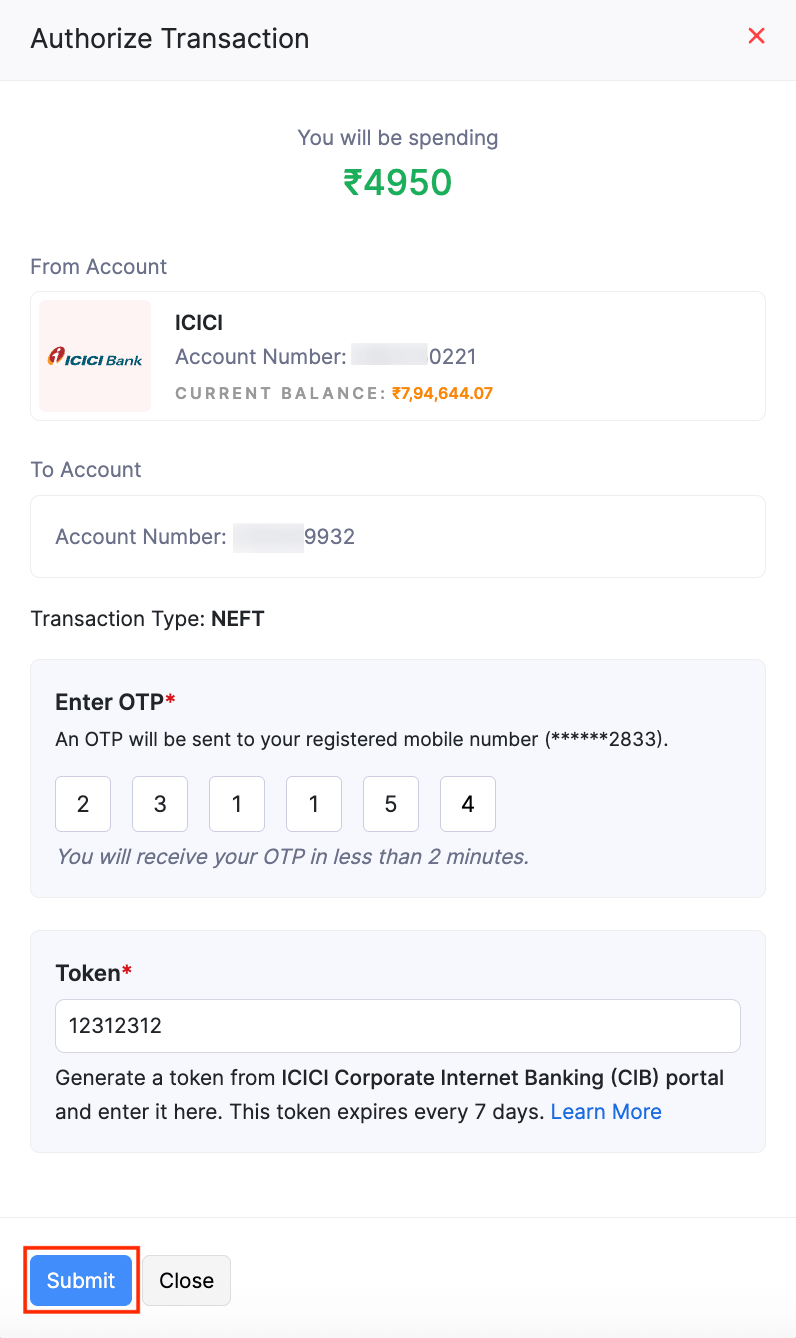The width and height of the screenshot is (796, 1338).
Task: Click the OTP box containing 5
Action: [x=390, y=804]
